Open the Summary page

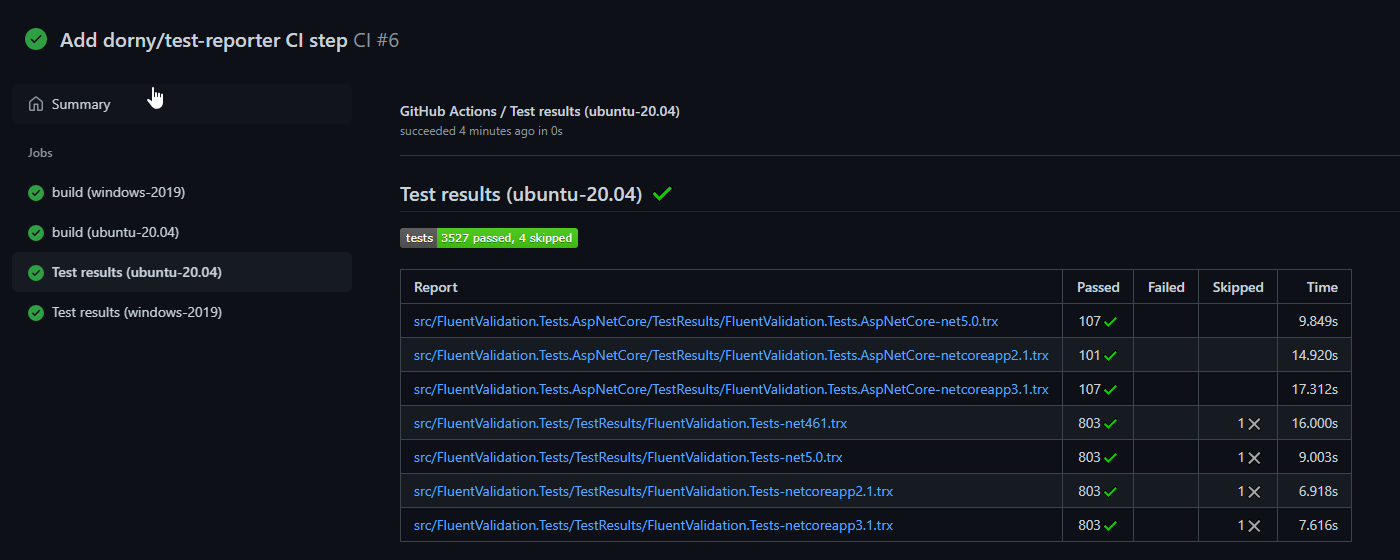pyautogui.click(x=81, y=104)
